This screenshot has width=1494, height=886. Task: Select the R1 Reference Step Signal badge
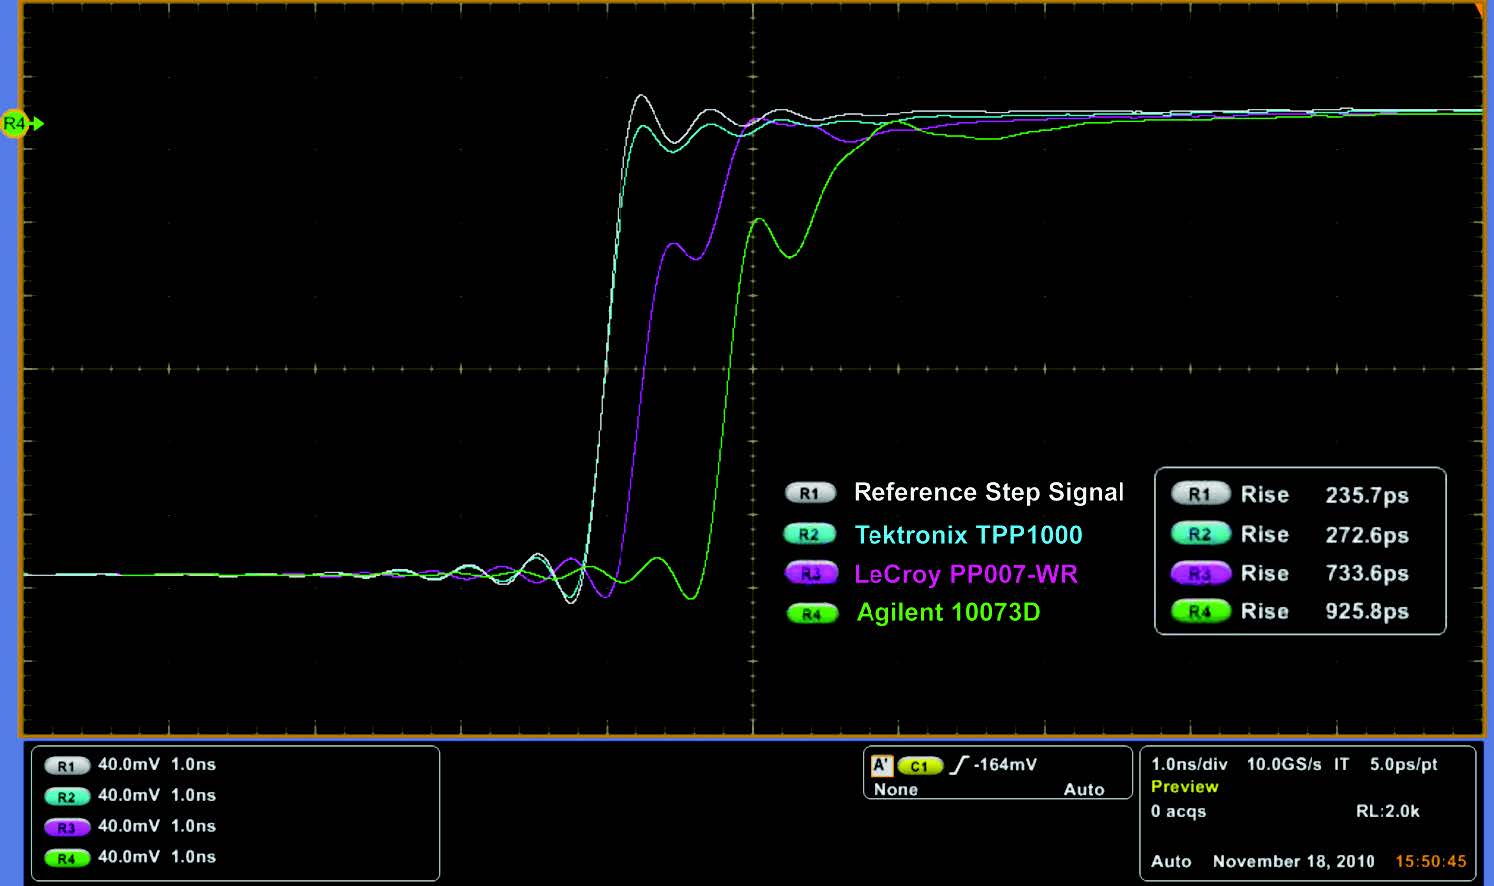tap(810, 492)
